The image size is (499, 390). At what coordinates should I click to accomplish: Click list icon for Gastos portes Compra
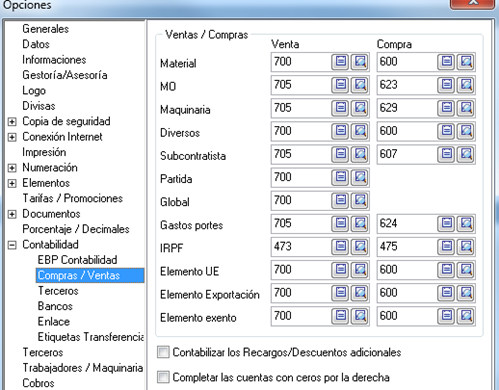tap(446, 223)
